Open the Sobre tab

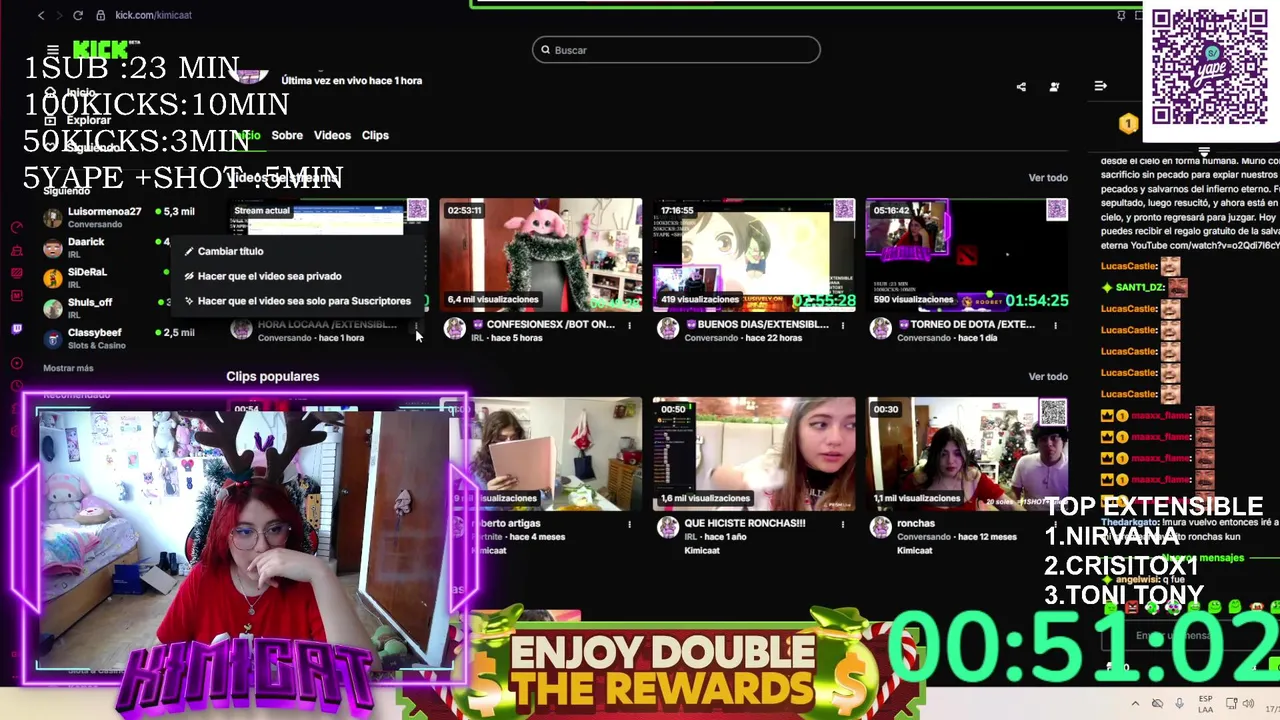tap(287, 135)
